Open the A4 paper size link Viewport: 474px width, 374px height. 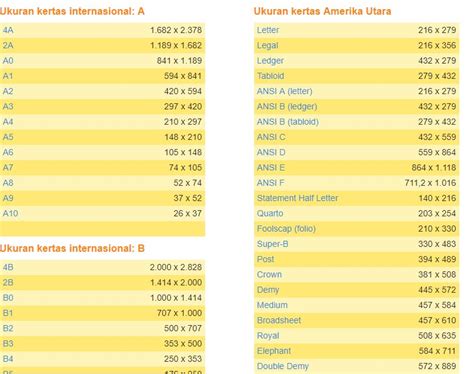coord(8,122)
